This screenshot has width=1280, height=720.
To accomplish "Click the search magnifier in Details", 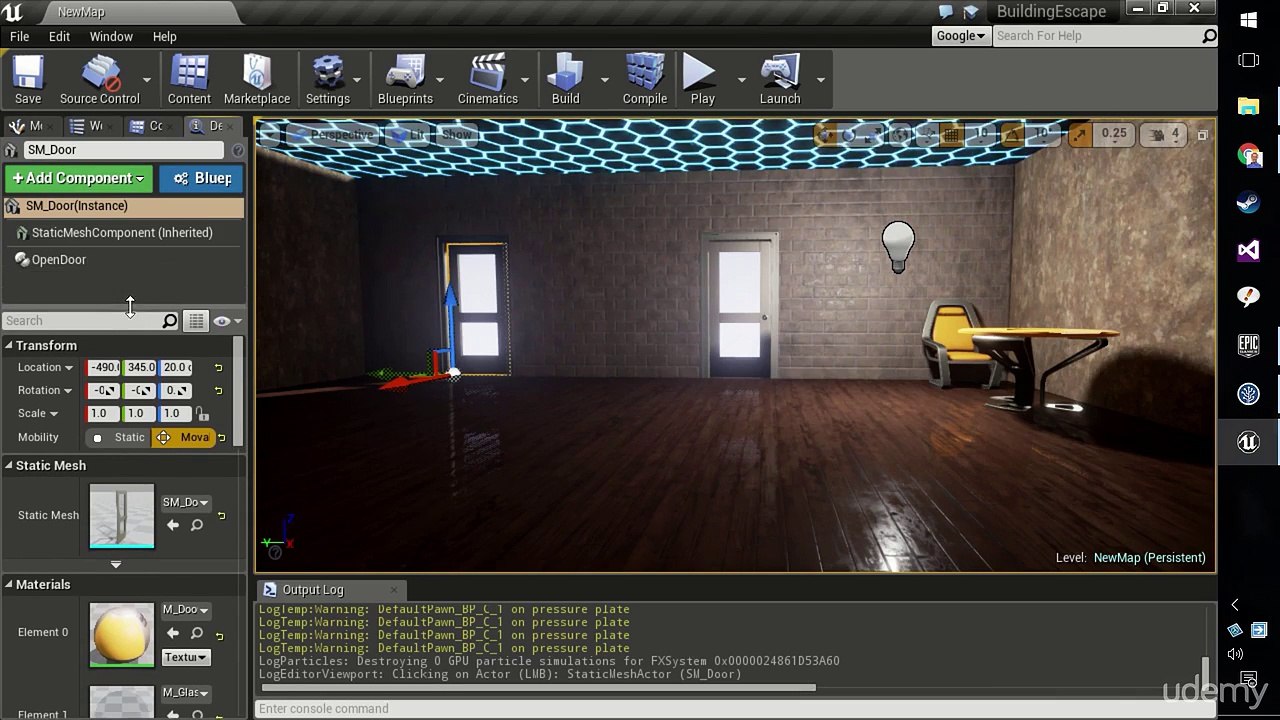I will pos(170,321).
